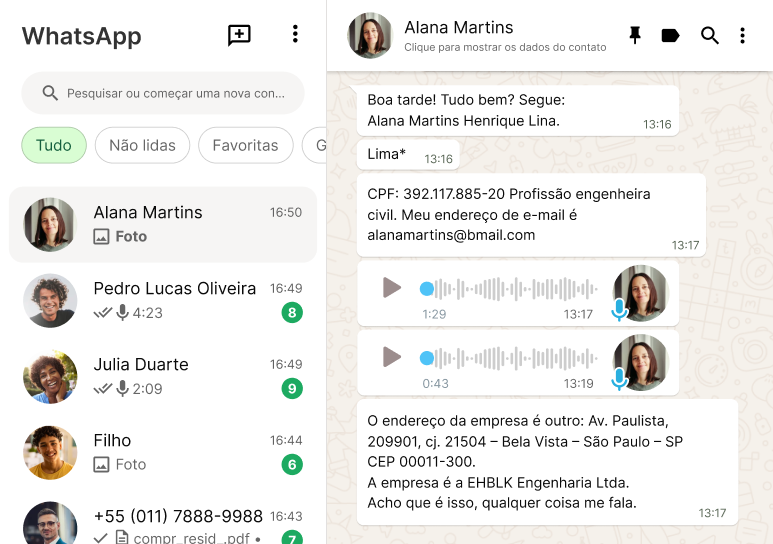Play the 0:43 voice message
The width and height of the screenshot is (773, 544).
[x=392, y=357]
